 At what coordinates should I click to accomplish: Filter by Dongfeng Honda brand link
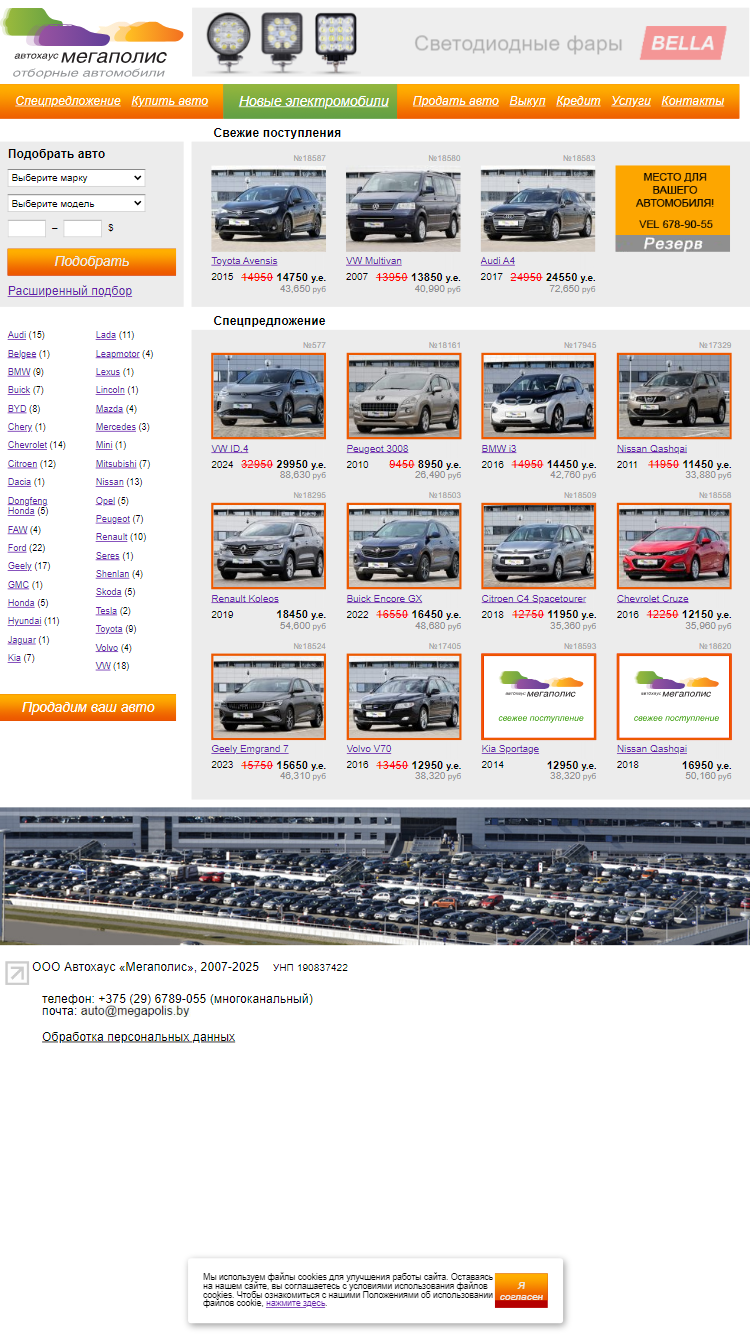click(x=27, y=506)
